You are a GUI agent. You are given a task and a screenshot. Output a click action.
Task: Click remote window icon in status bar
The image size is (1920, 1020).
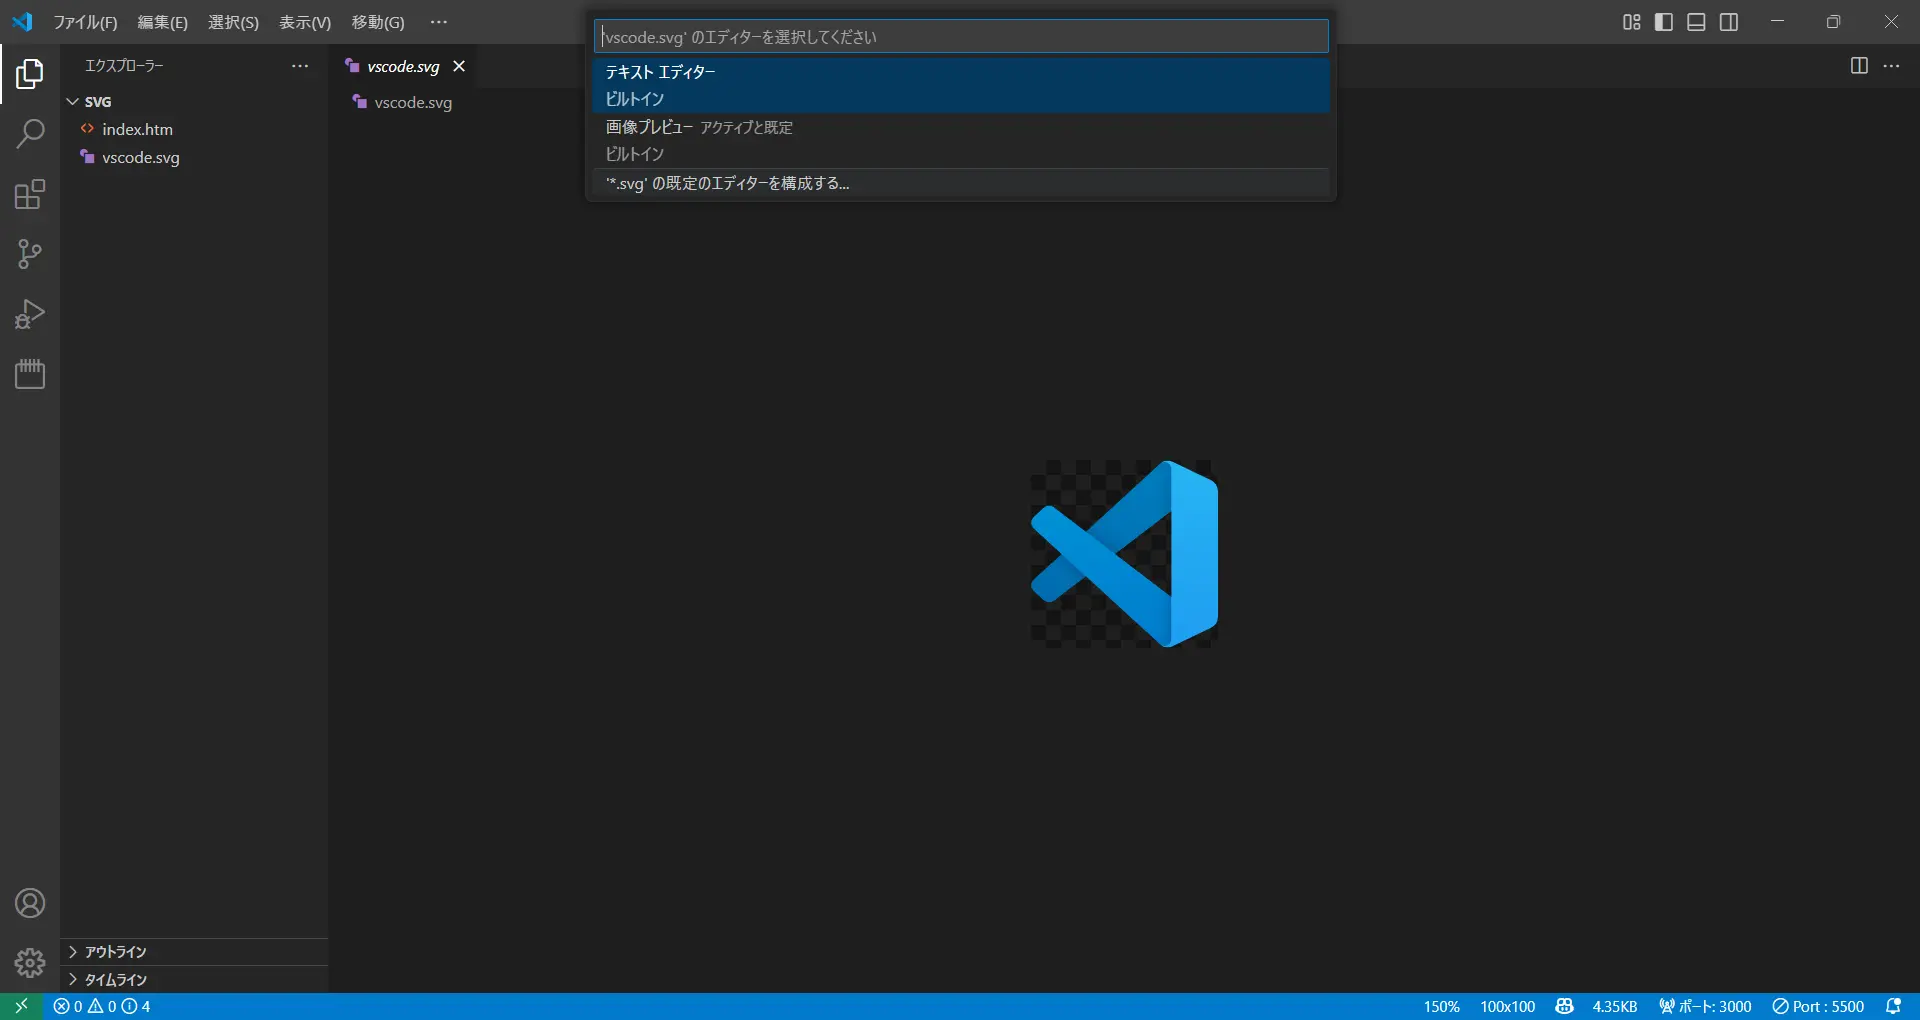21,1006
